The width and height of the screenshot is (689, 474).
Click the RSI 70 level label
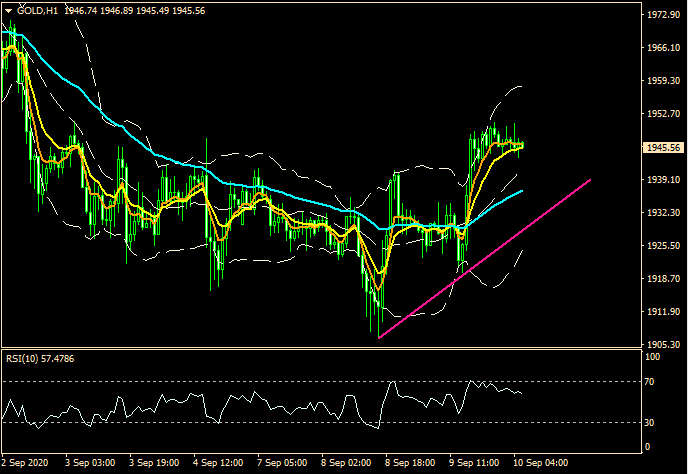tap(649, 382)
